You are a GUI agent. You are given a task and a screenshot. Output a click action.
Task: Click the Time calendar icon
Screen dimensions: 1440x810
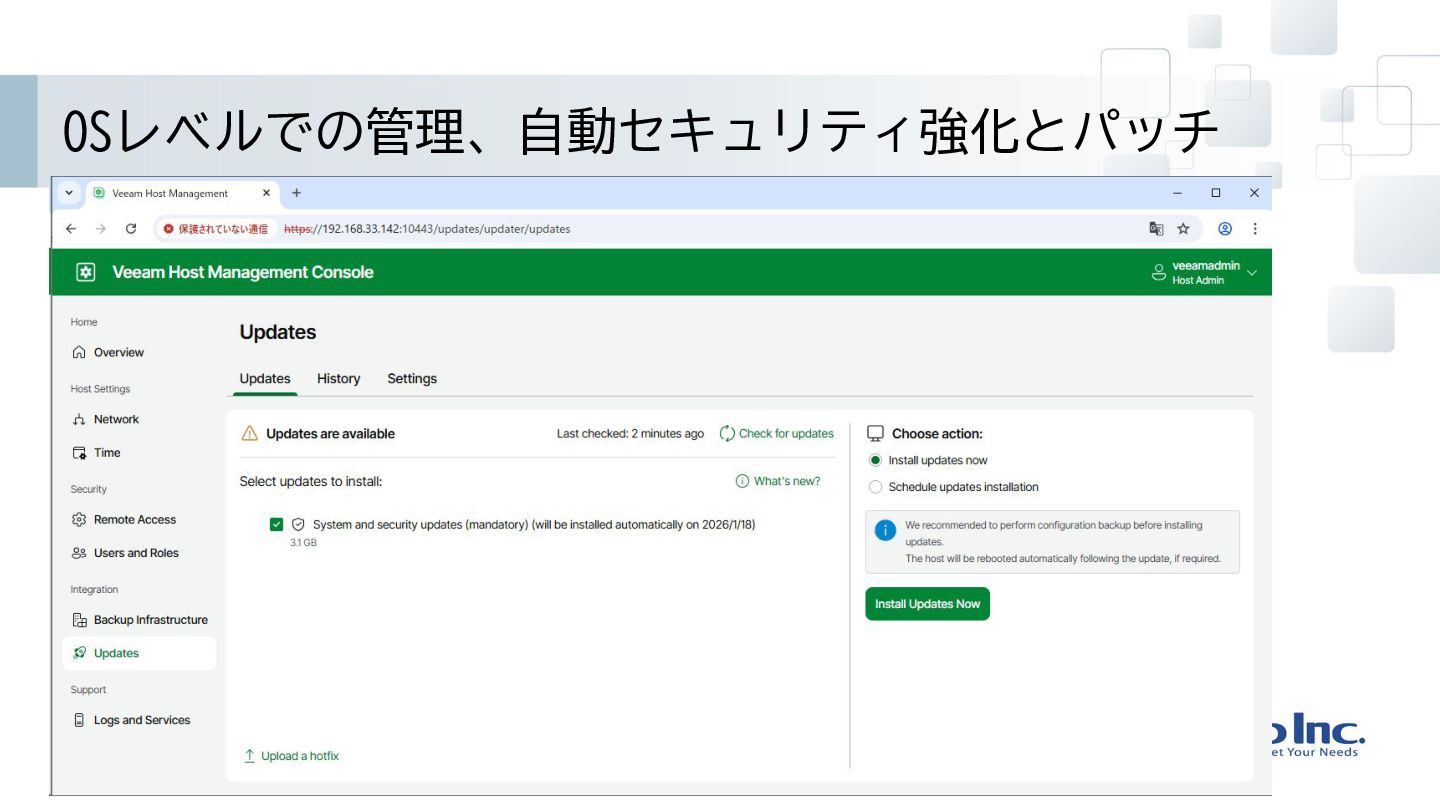pos(79,453)
